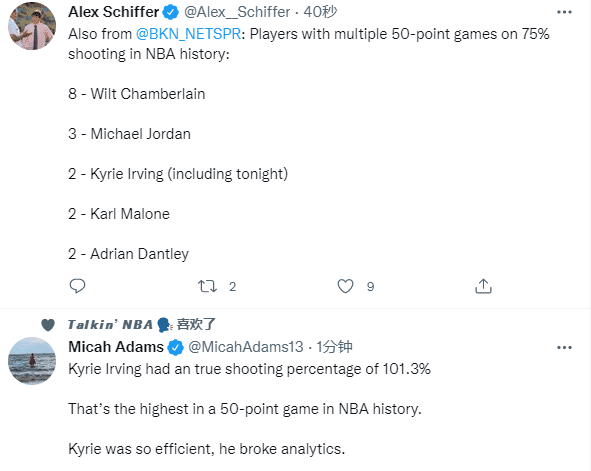
Task: Open more options on Alex Schiffer's tweet
Action: tap(564, 12)
